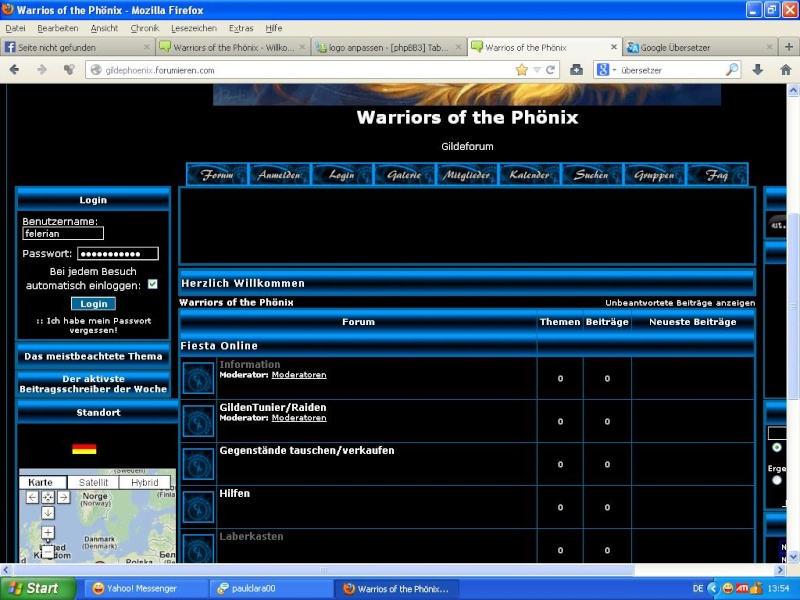Viewport: 800px width, 600px height.
Task: Open the Lesezeichen menu
Action: [x=194, y=28]
